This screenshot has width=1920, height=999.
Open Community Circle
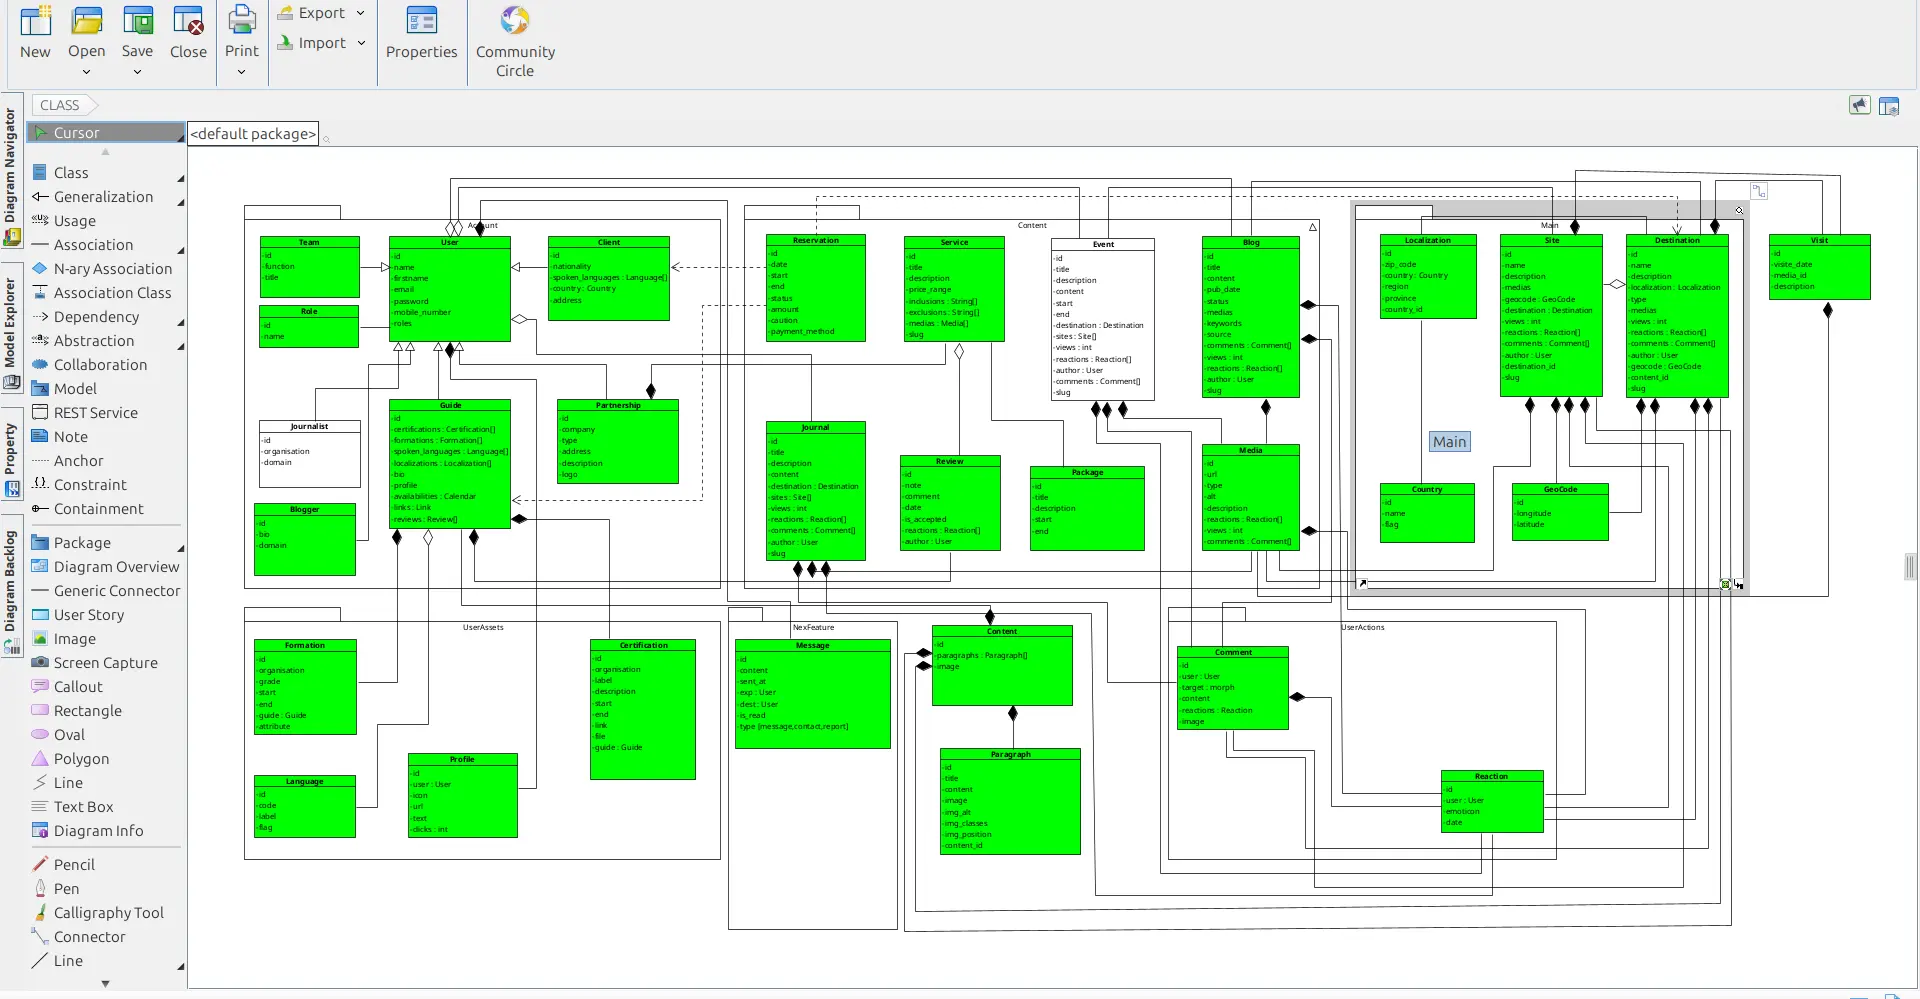pos(515,42)
